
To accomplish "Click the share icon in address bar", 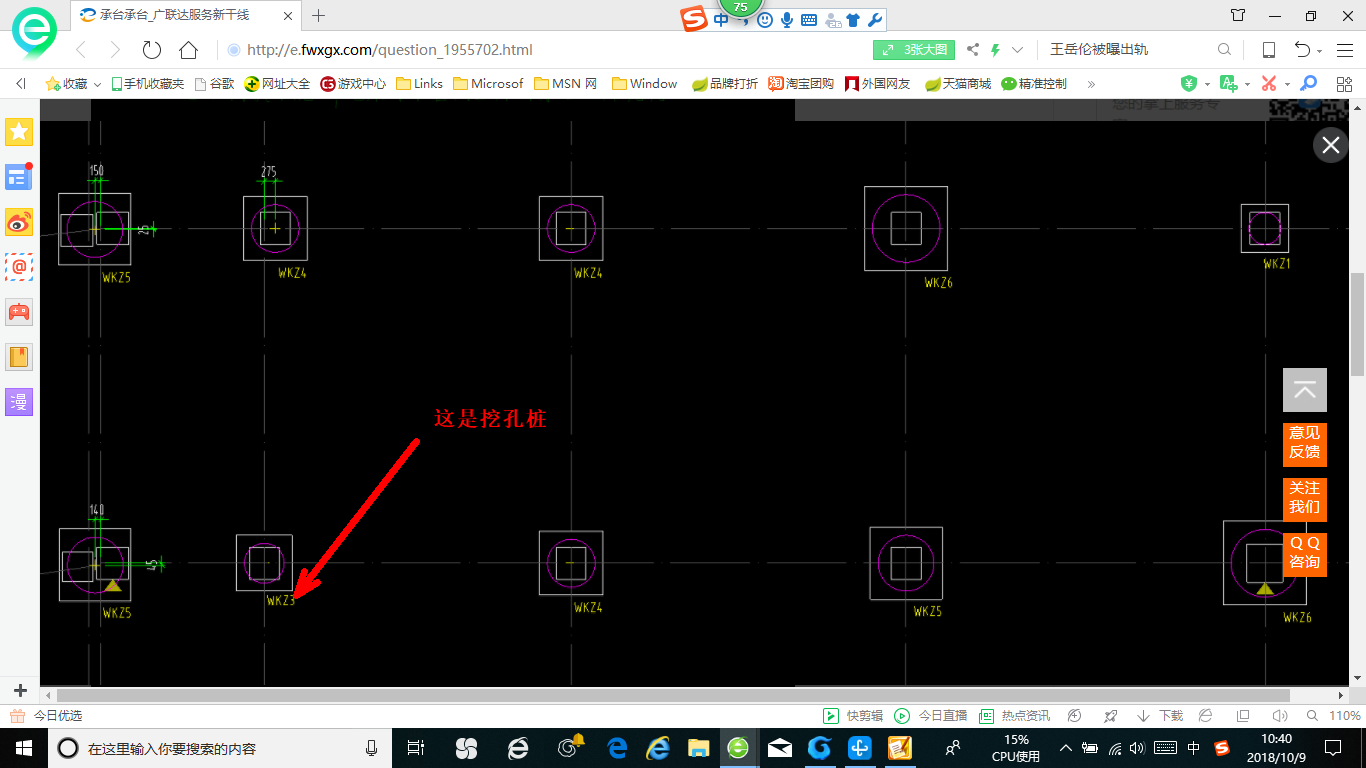I will (973, 50).
